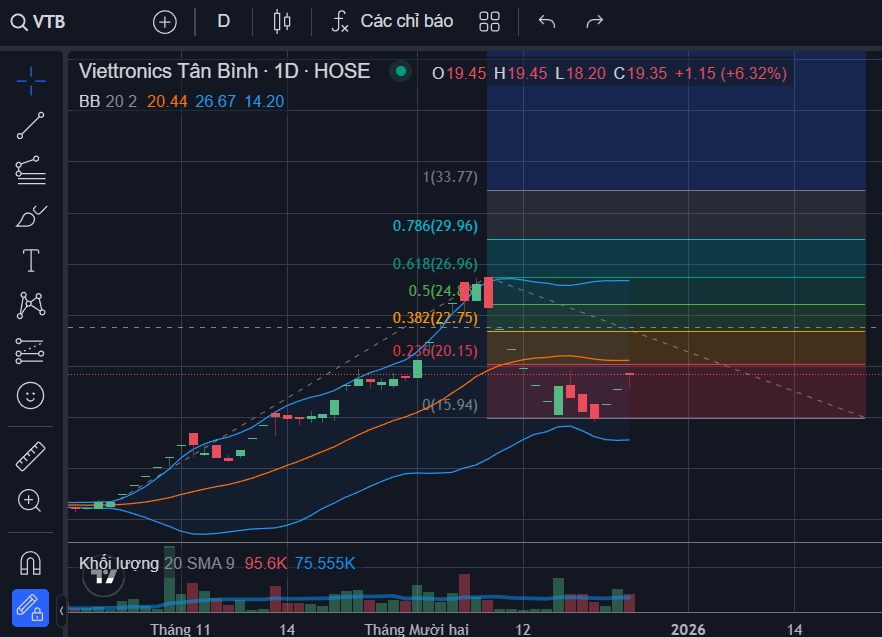Select the crosshair cursor tool
The height and width of the screenshot is (637, 882).
tap(31, 81)
